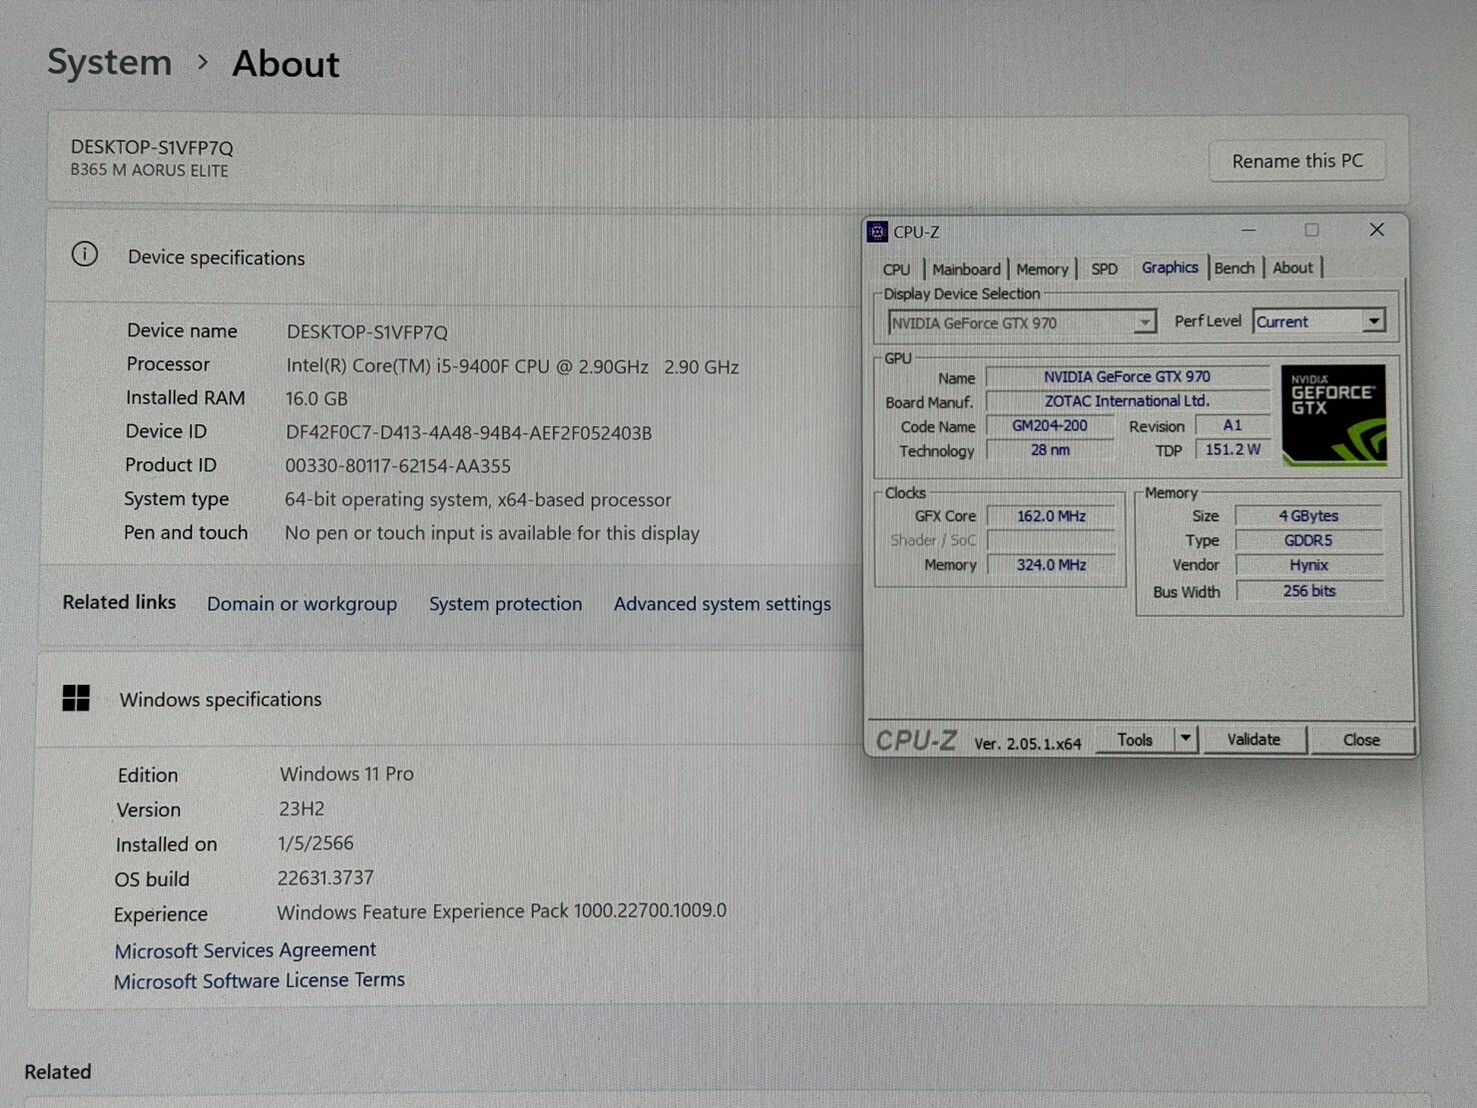1477x1108 pixels.
Task: Click the Validate button
Action: point(1253,739)
